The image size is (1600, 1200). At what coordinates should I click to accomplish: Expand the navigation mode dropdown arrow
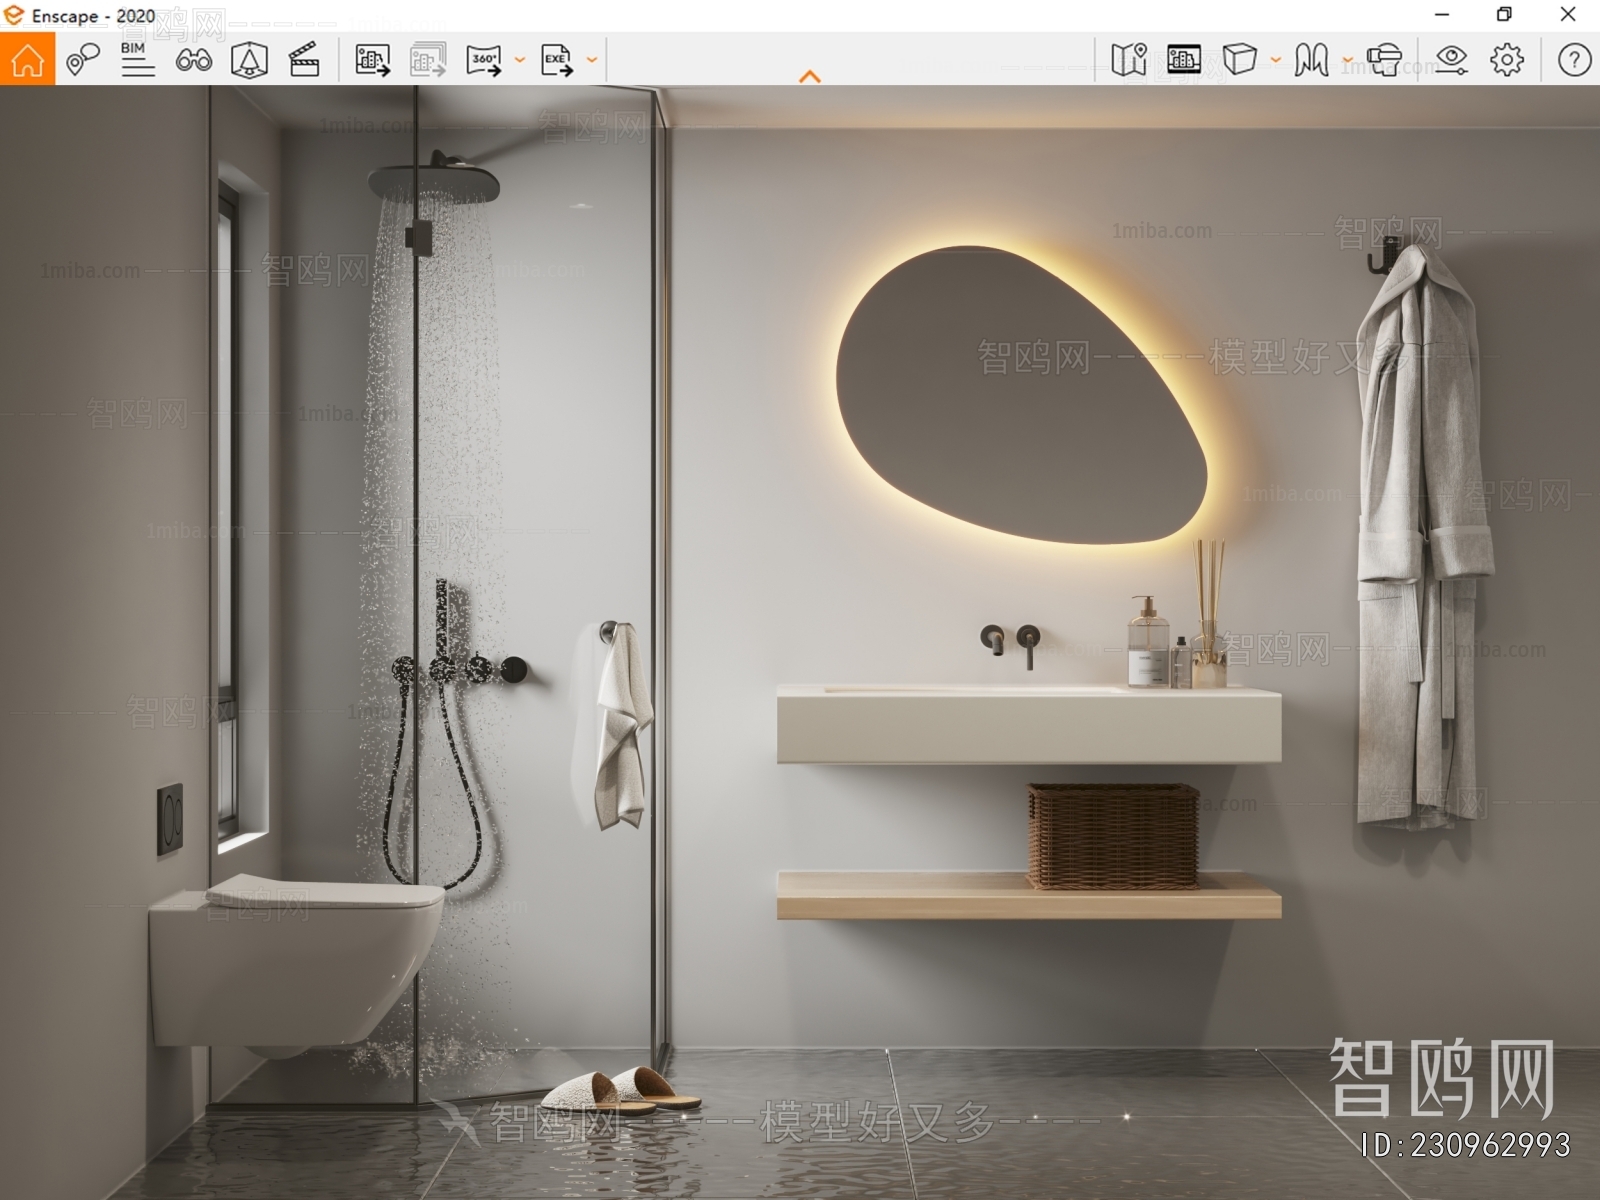click(1348, 60)
